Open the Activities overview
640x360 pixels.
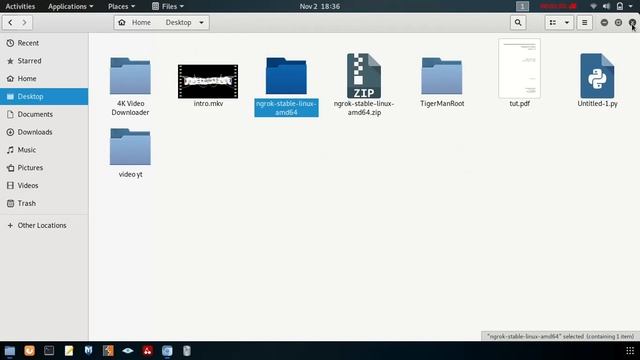click(20, 6)
